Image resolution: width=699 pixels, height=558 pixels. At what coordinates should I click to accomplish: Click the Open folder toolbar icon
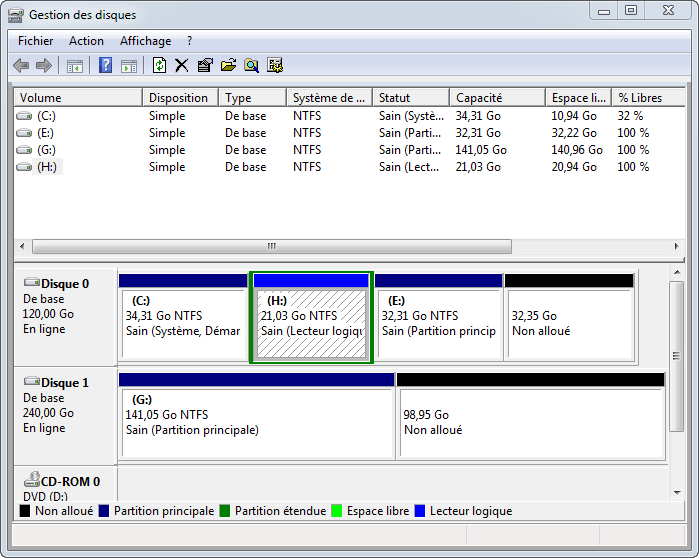228,66
